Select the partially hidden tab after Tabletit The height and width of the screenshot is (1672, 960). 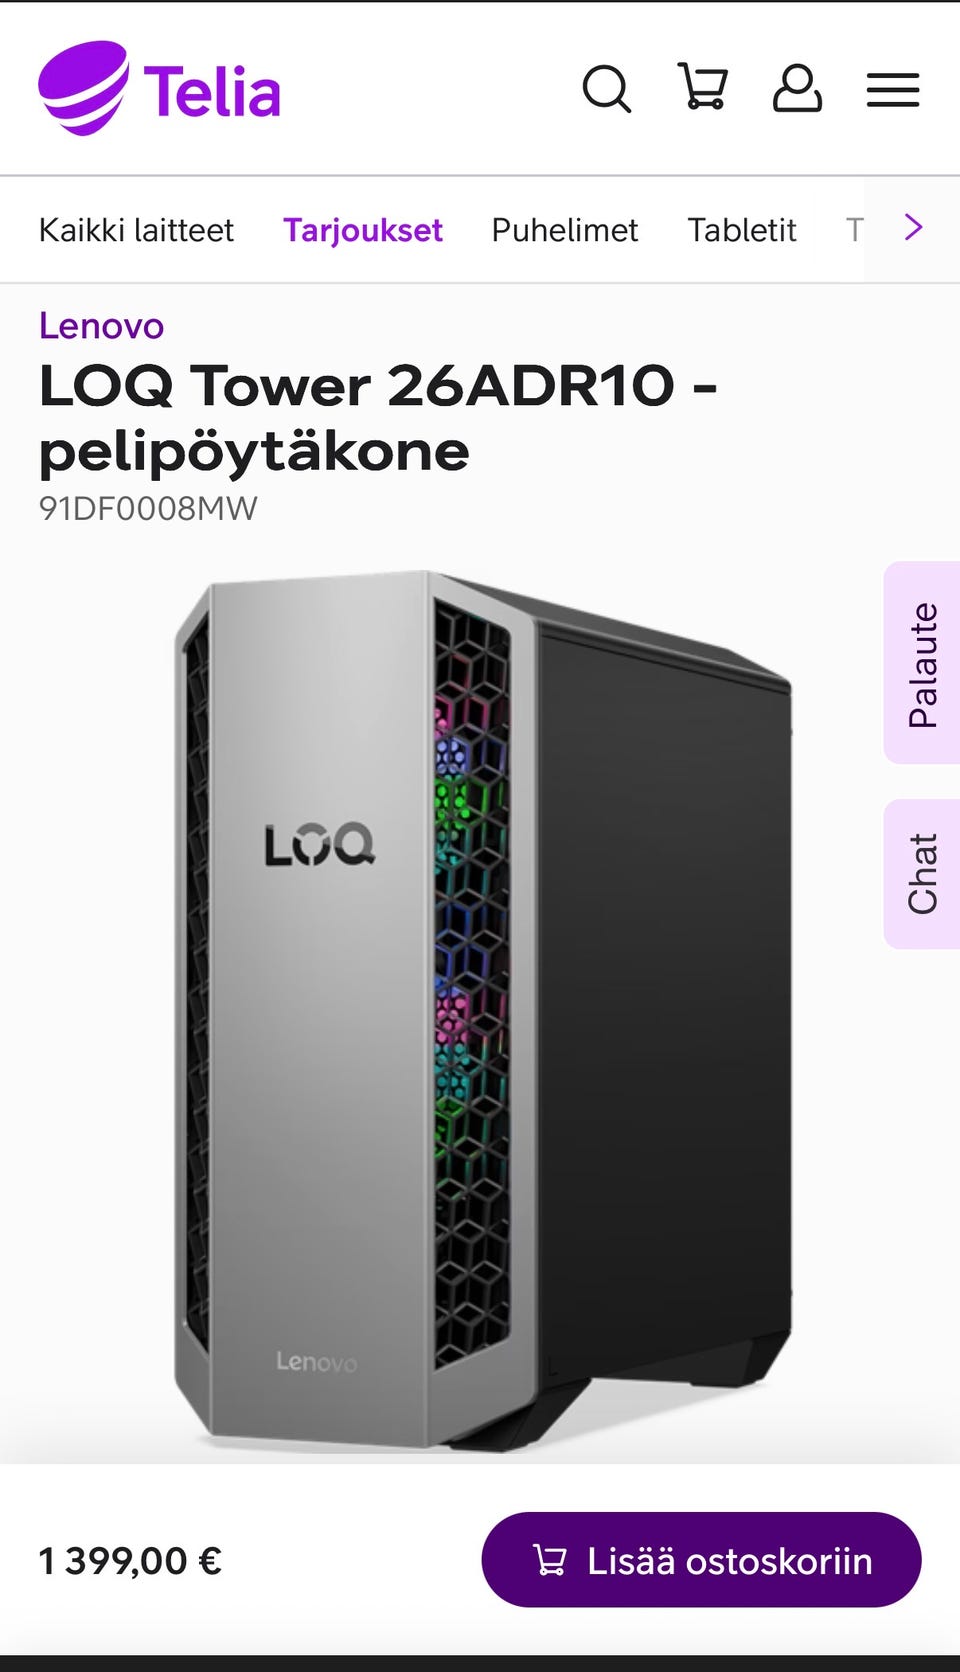(855, 230)
